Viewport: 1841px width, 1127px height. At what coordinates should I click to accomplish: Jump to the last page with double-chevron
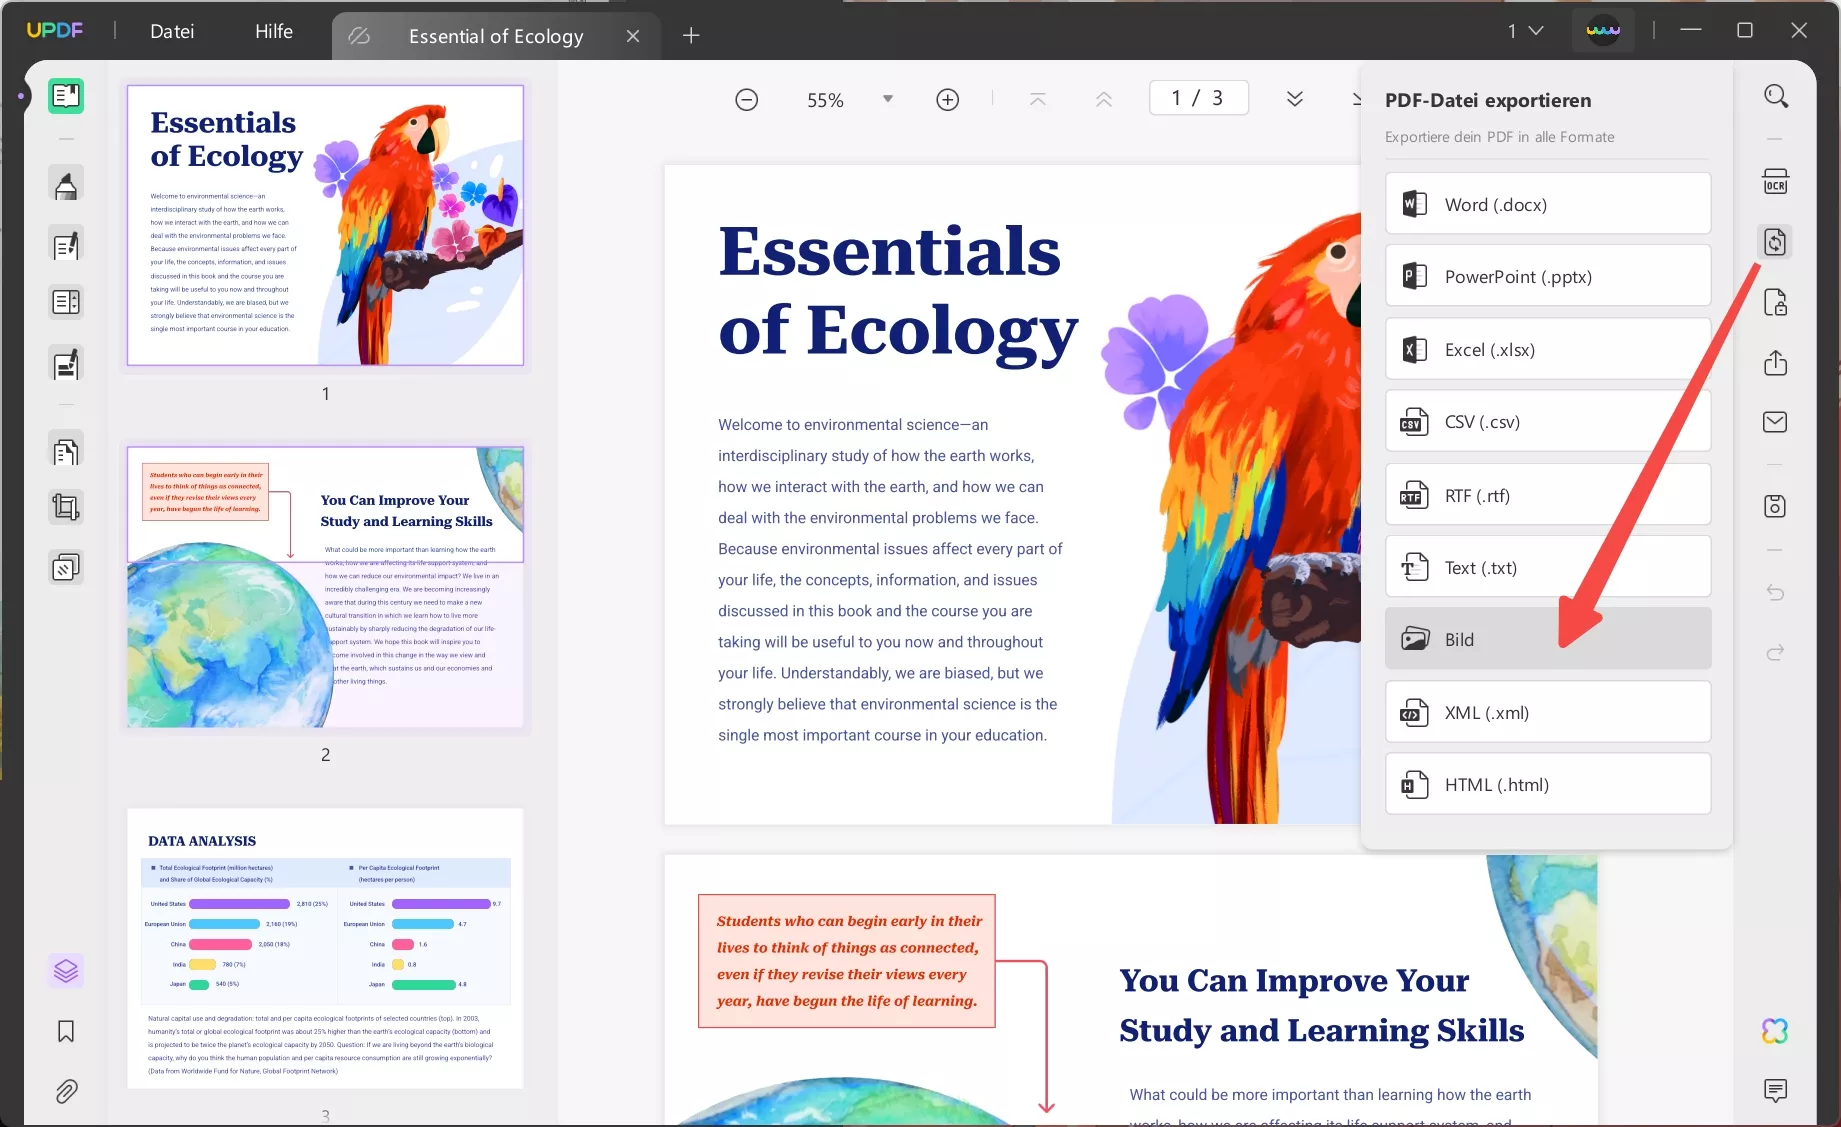pos(1295,99)
